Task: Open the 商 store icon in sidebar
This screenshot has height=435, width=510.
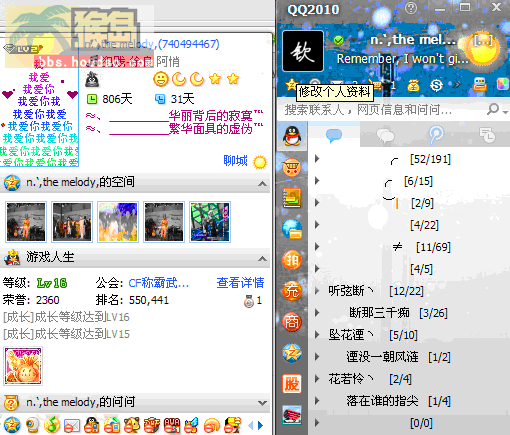Action: 292,322
